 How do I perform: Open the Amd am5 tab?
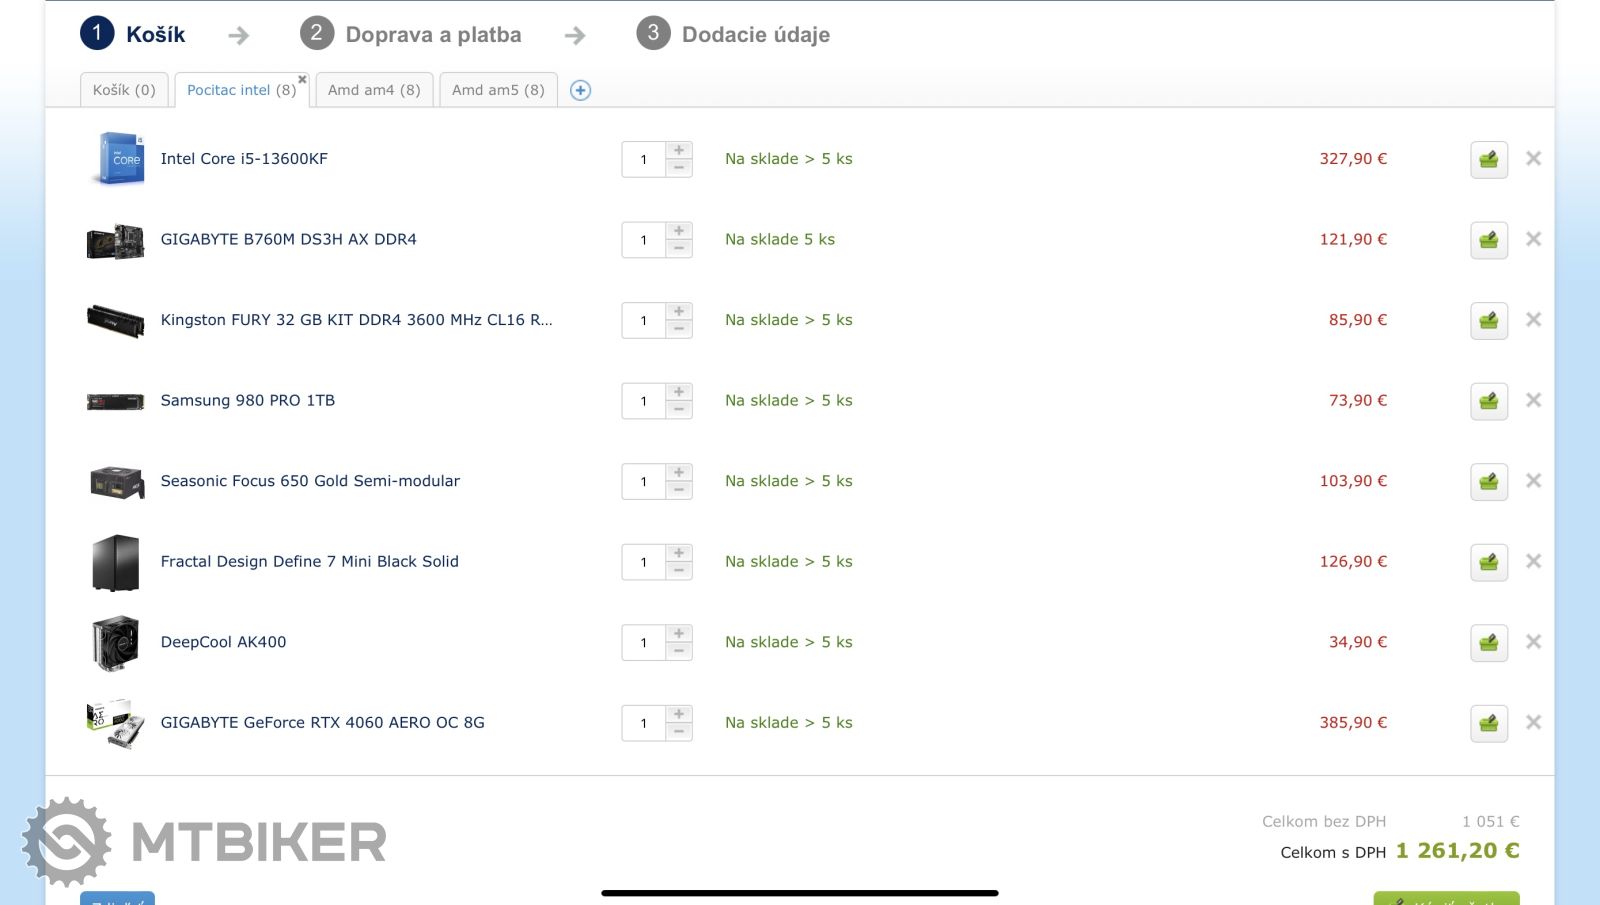coord(498,90)
